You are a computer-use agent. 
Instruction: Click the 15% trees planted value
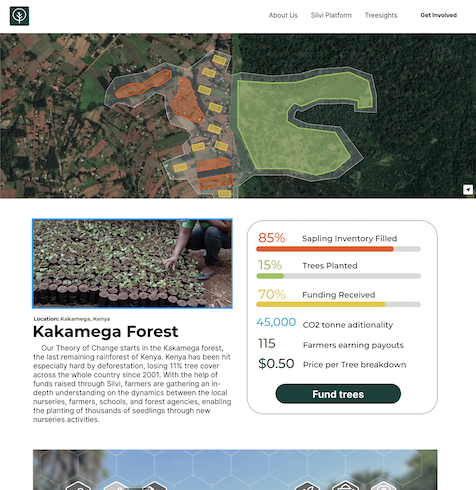coord(270,265)
